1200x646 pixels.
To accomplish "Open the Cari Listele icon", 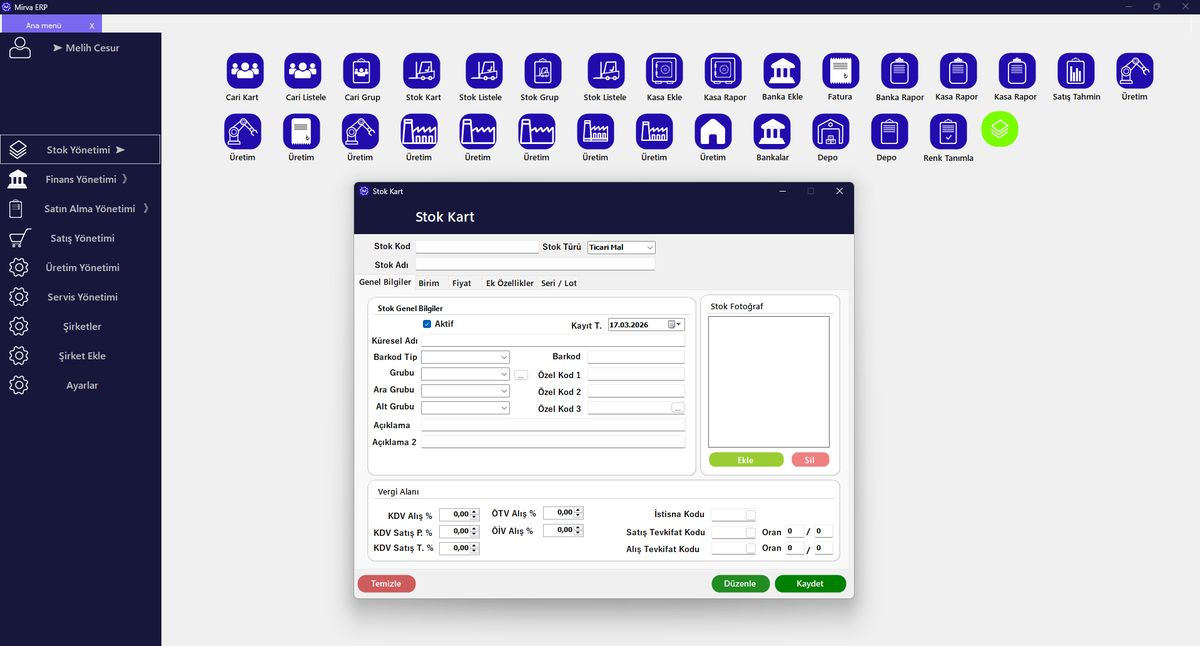I will point(303,71).
